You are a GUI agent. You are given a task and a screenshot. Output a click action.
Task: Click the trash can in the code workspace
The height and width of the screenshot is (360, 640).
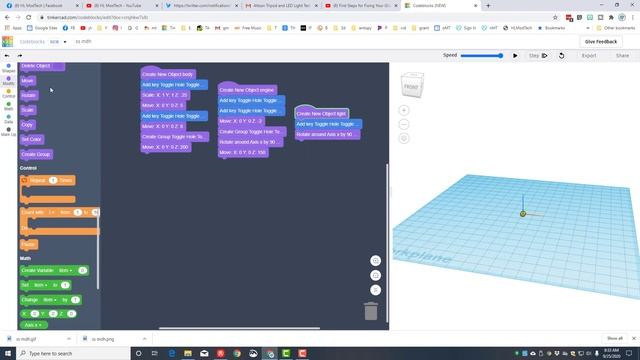(x=371, y=311)
